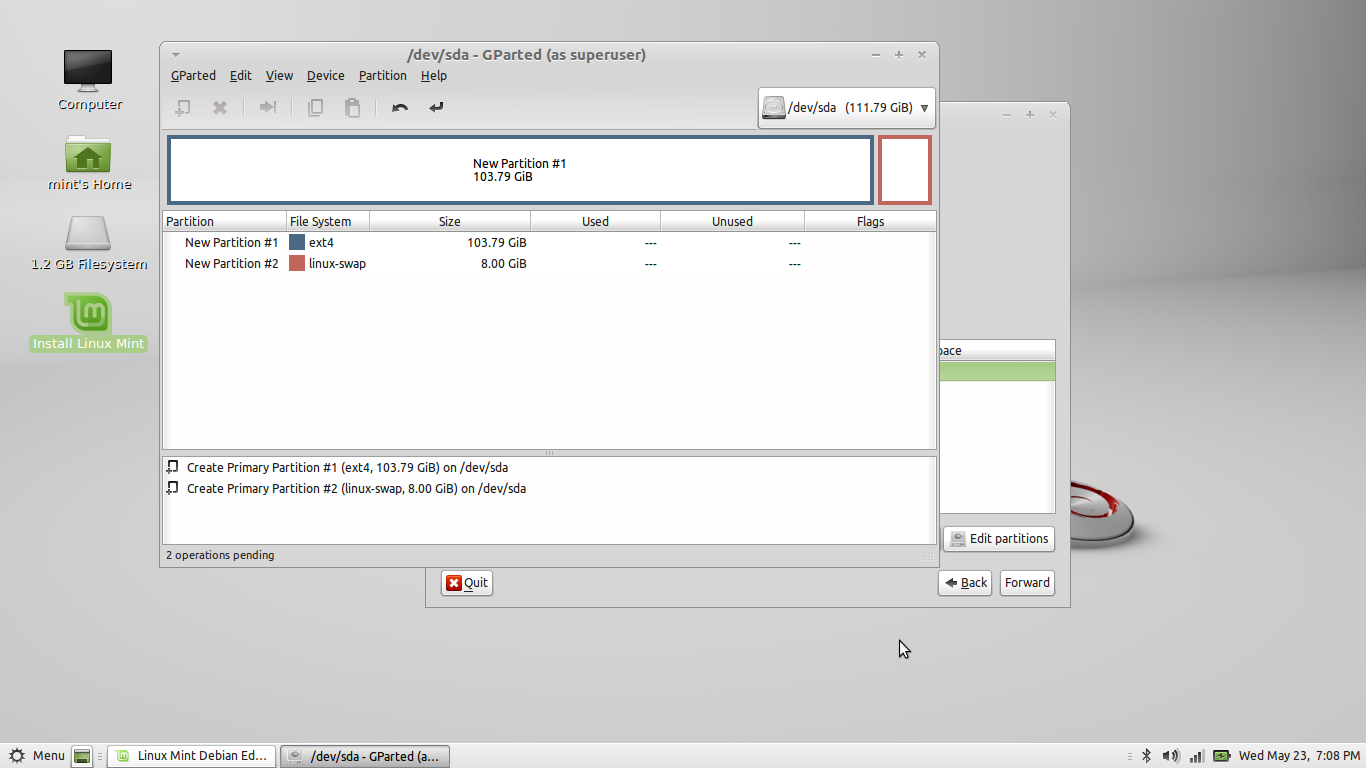The width and height of the screenshot is (1366, 768).
Task: Open the GParted window menu arrow
Action: (176, 55)
